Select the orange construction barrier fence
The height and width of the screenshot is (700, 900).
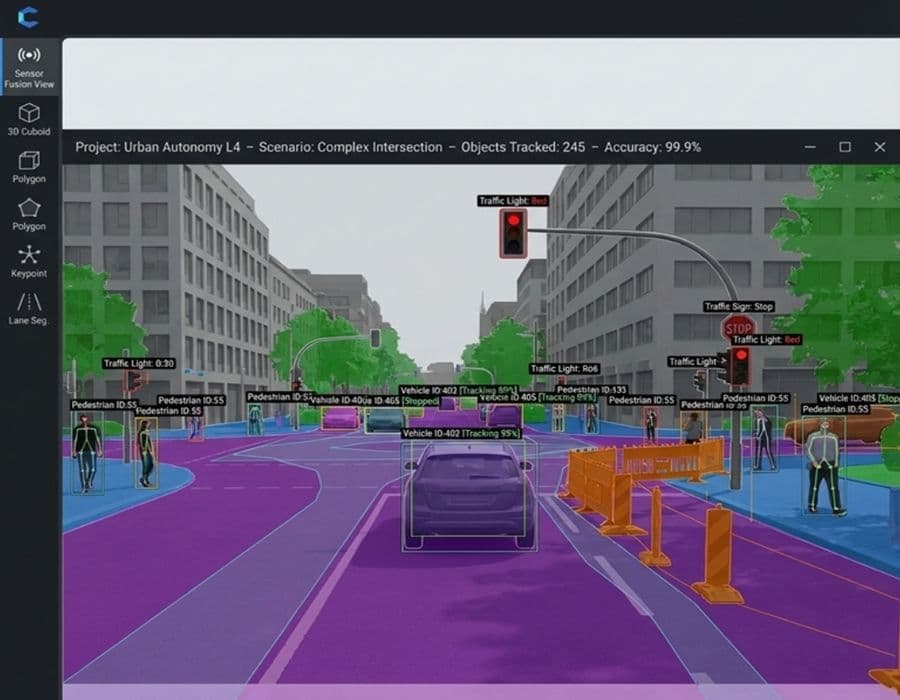click(x=672, y=459)
